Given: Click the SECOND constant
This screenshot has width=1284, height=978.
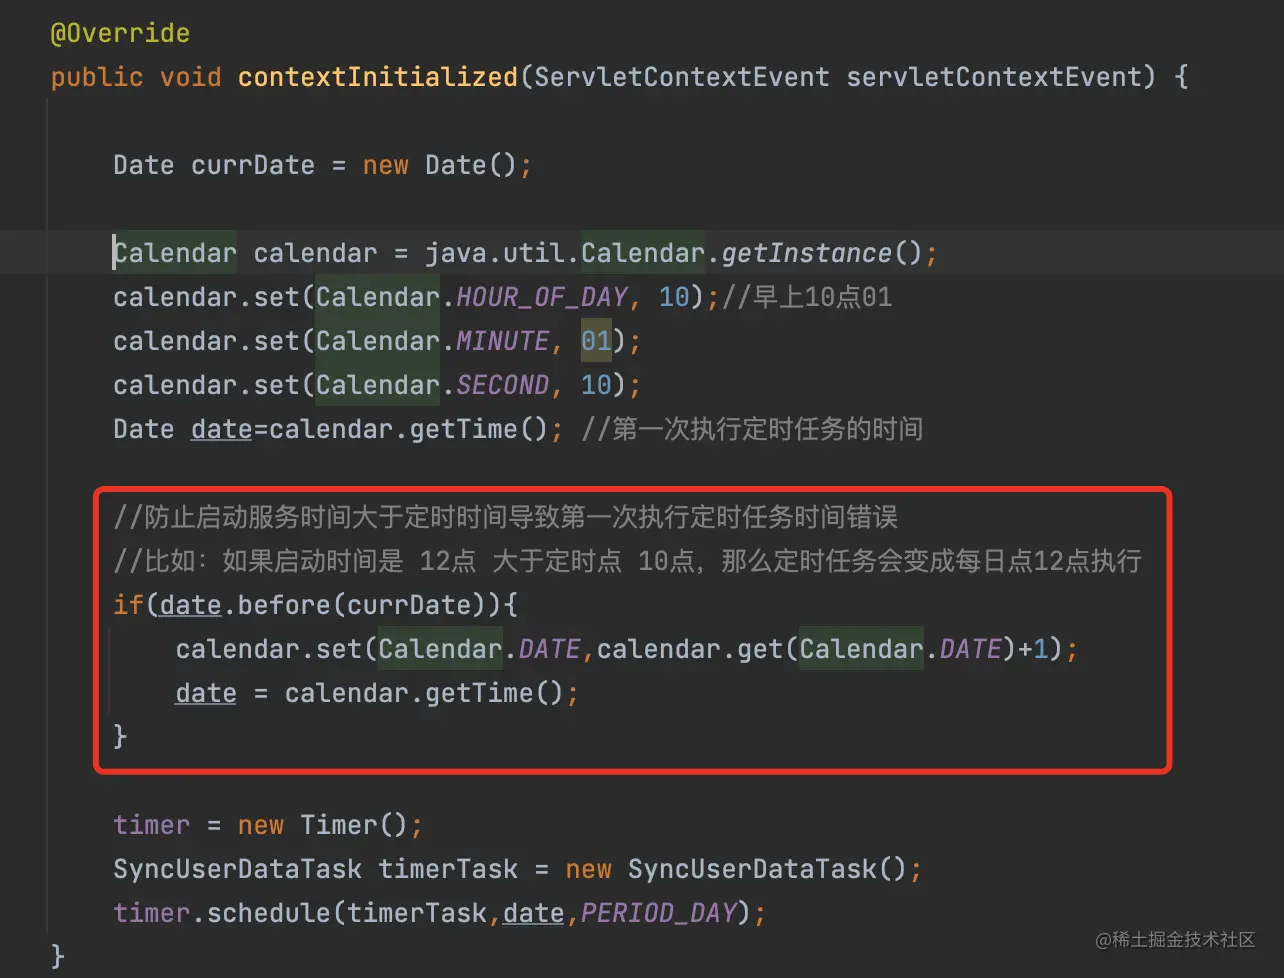Looking at the screenshot, I should point(502,385).
